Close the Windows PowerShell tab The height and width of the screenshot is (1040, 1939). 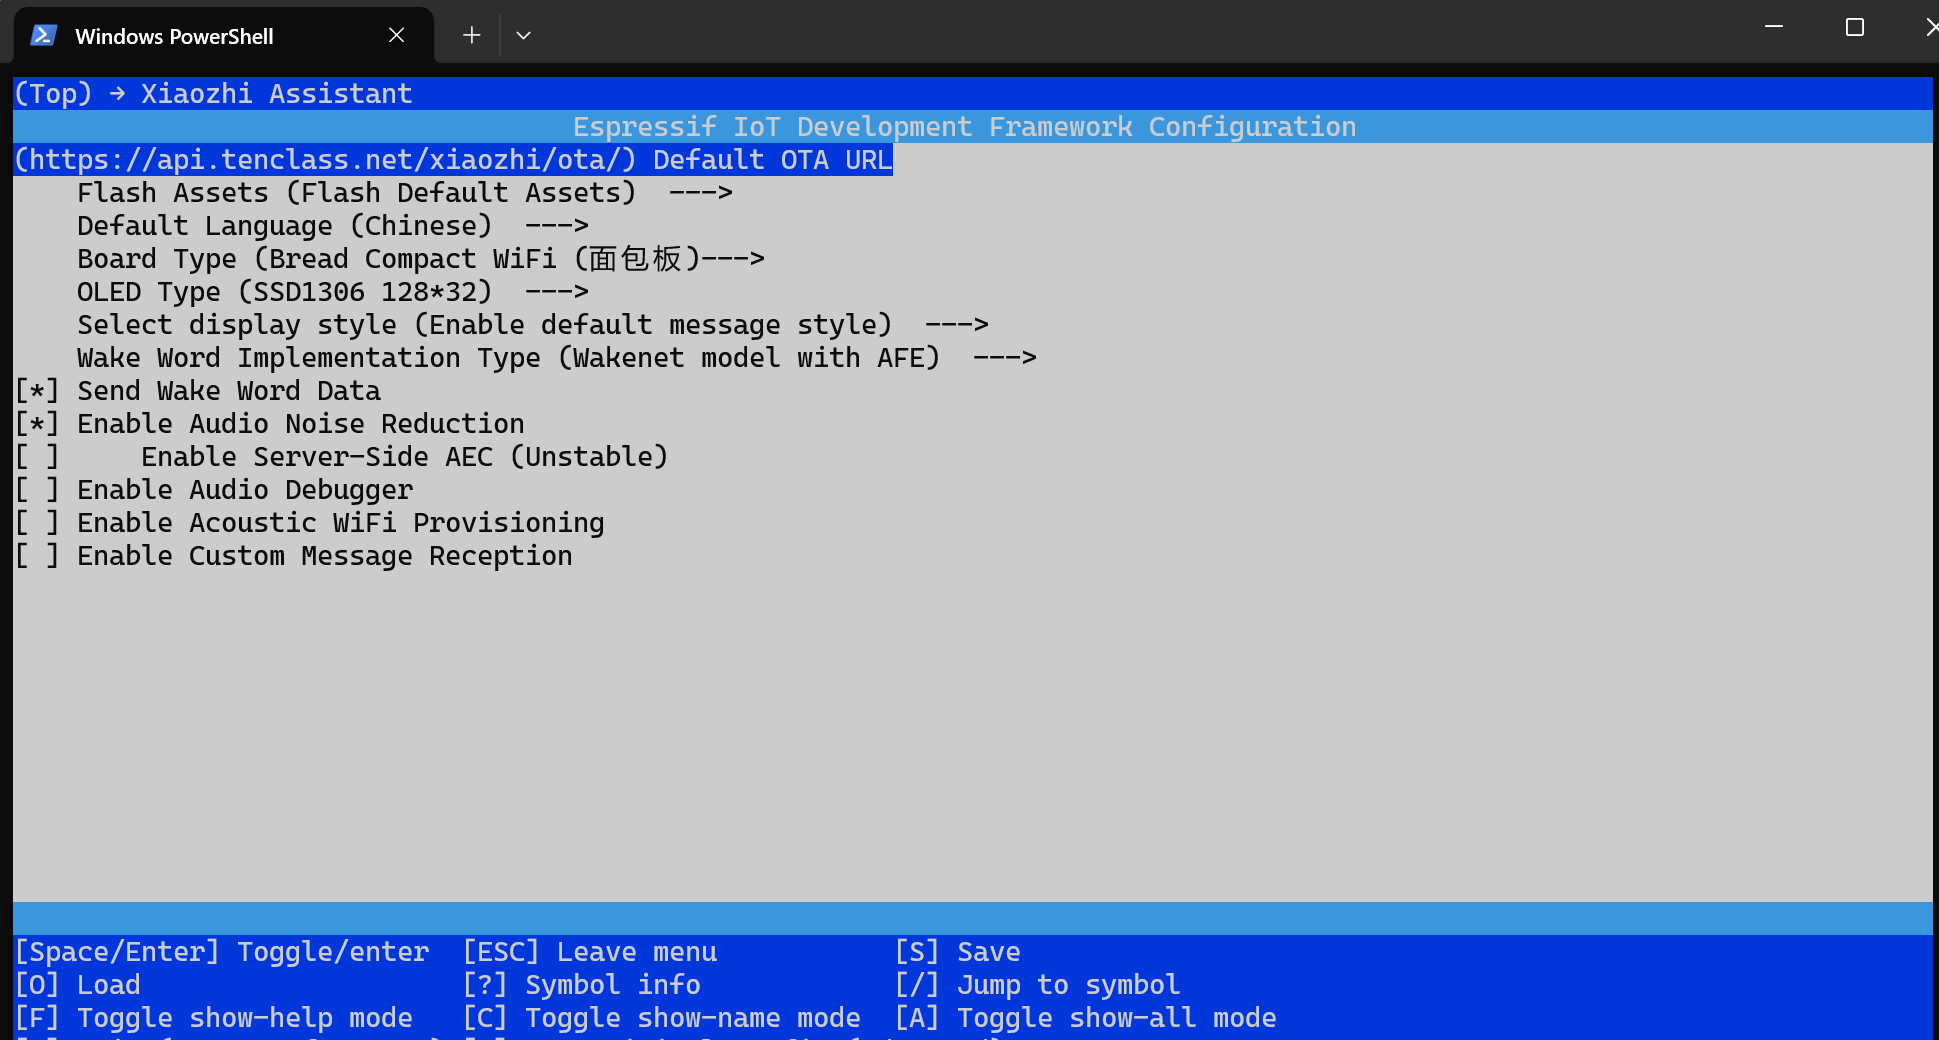[396, 35]
